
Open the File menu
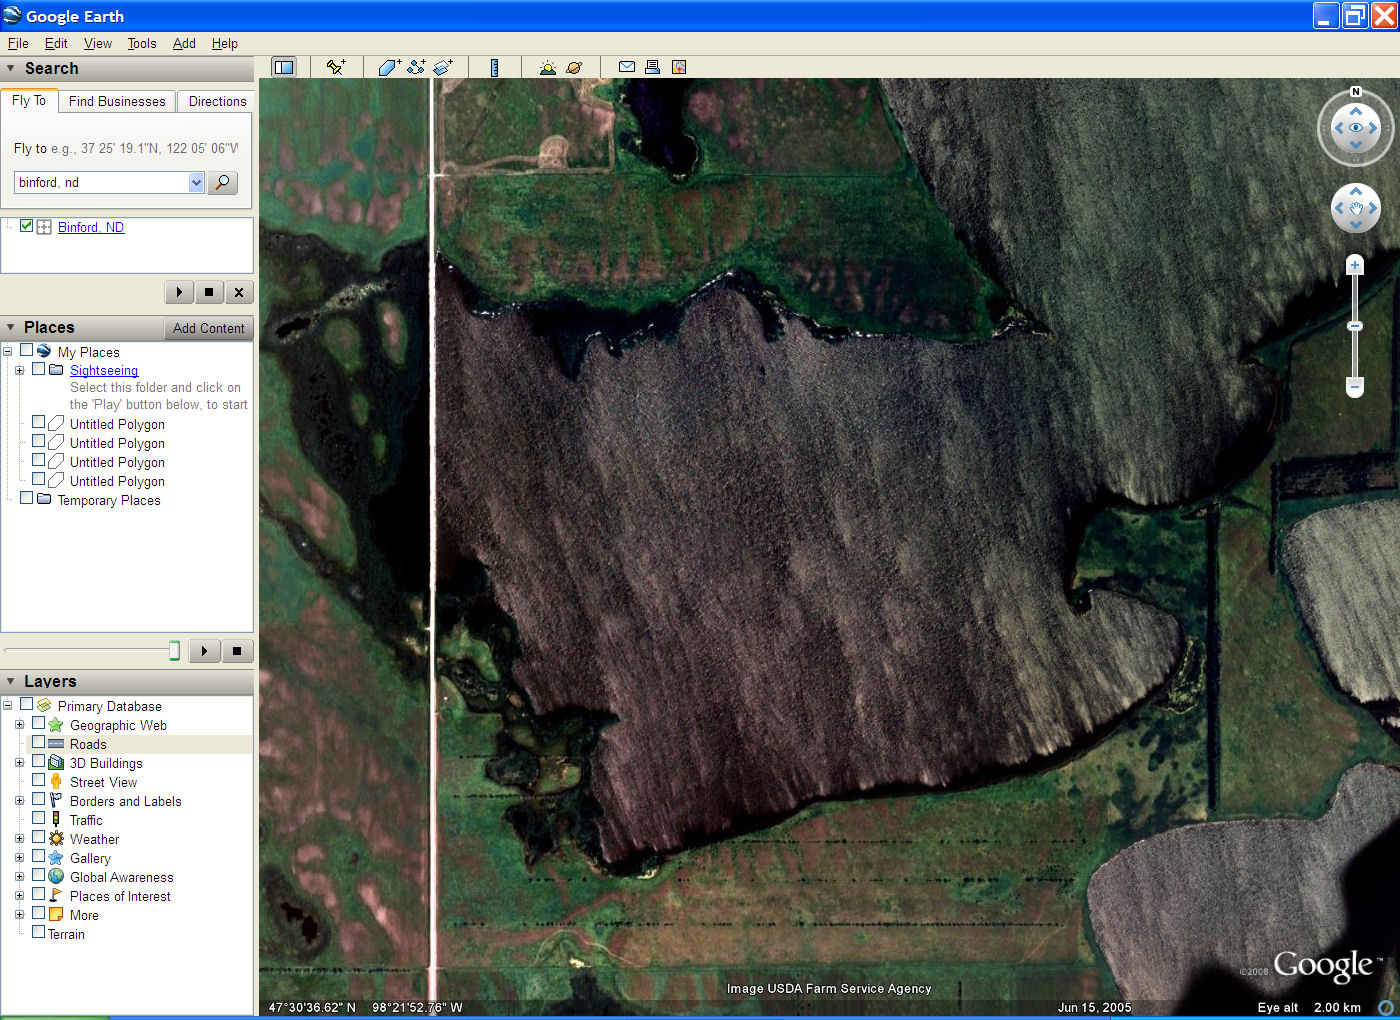(18, 44)
